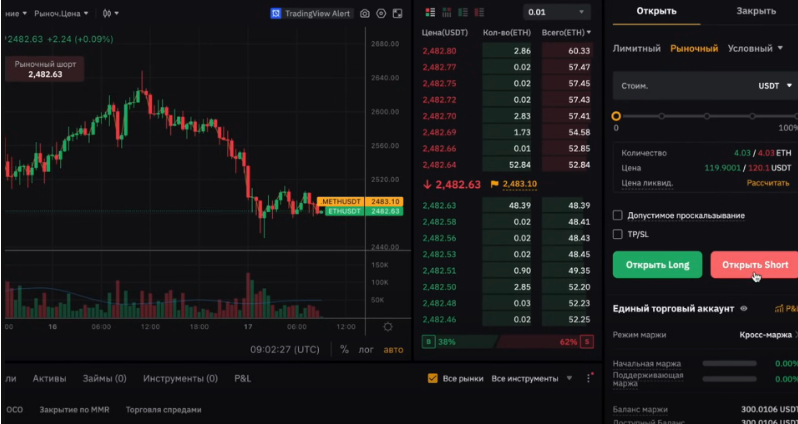Take a chart snapshot with the camera icon
This screenshot has width=798, height=424.
[364, 14]
